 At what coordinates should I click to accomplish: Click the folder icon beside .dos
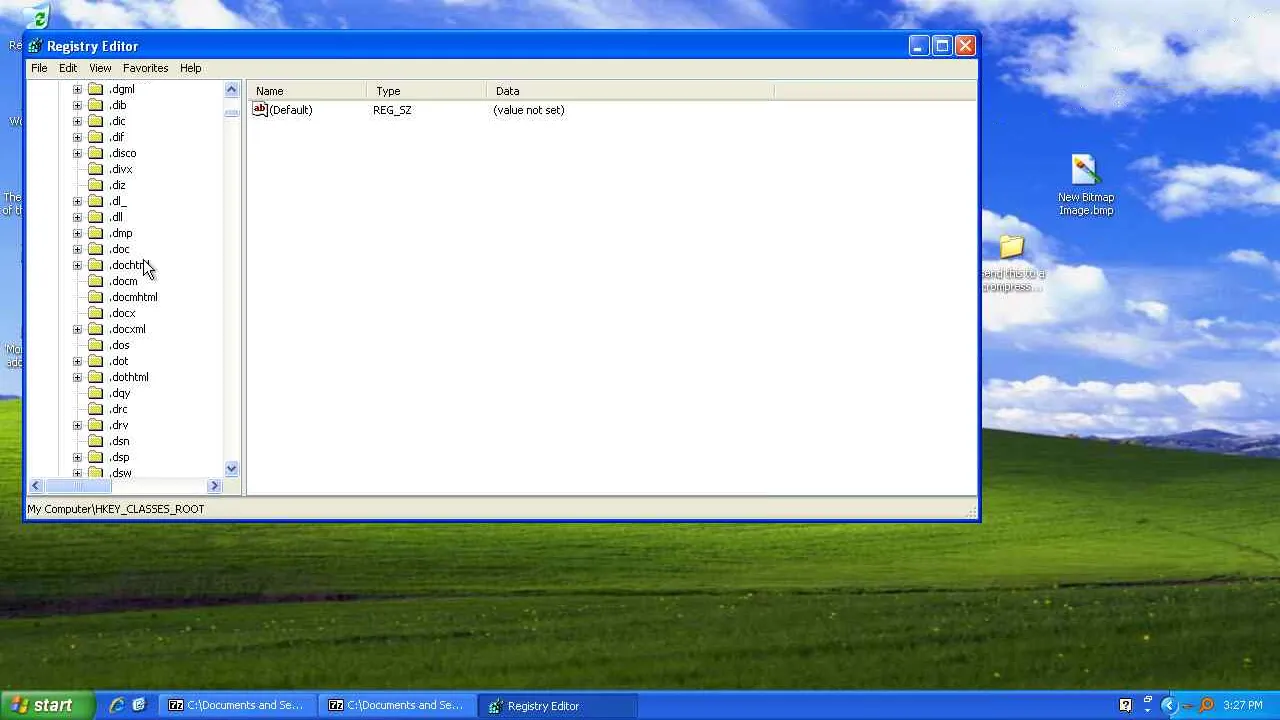coord(96,345)
